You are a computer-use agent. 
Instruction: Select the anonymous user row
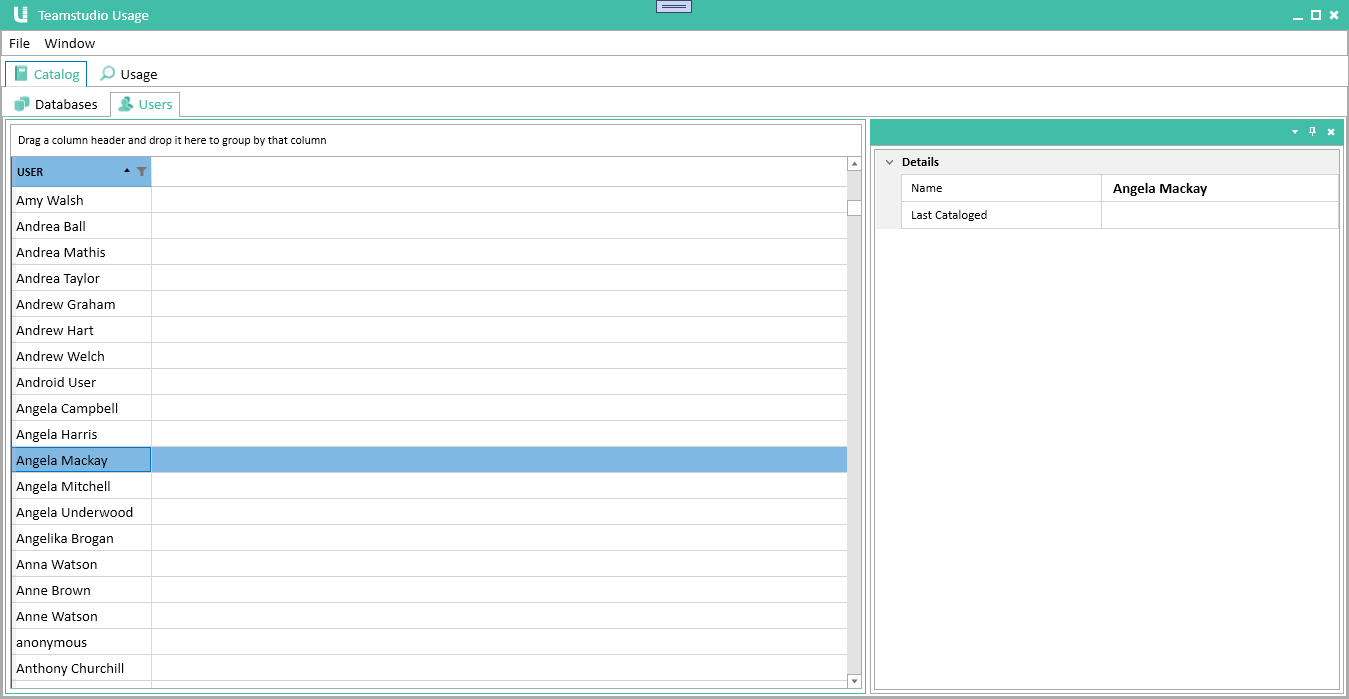pos(51,642)
